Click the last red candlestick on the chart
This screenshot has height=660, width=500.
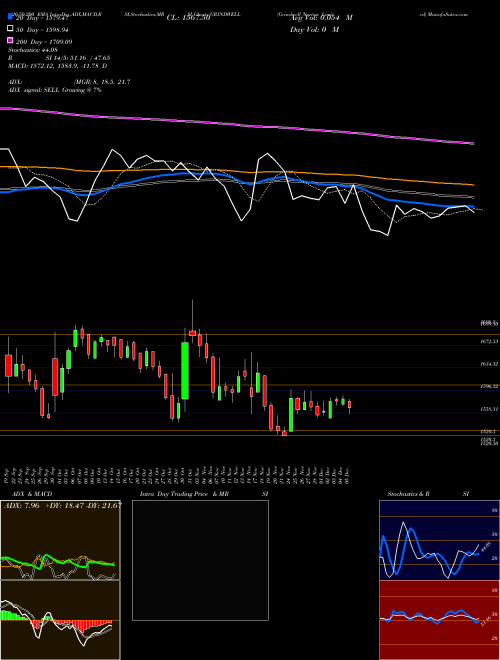point(349,405)
